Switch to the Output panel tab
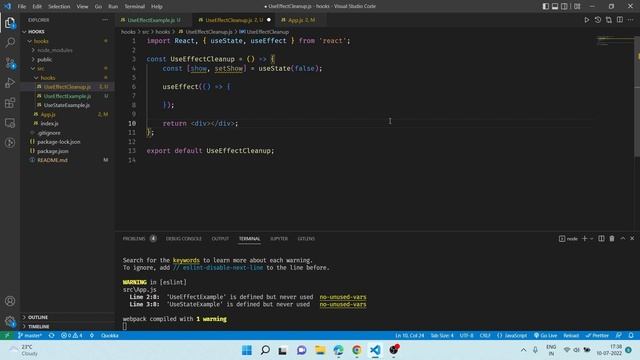 click(220, 239)
